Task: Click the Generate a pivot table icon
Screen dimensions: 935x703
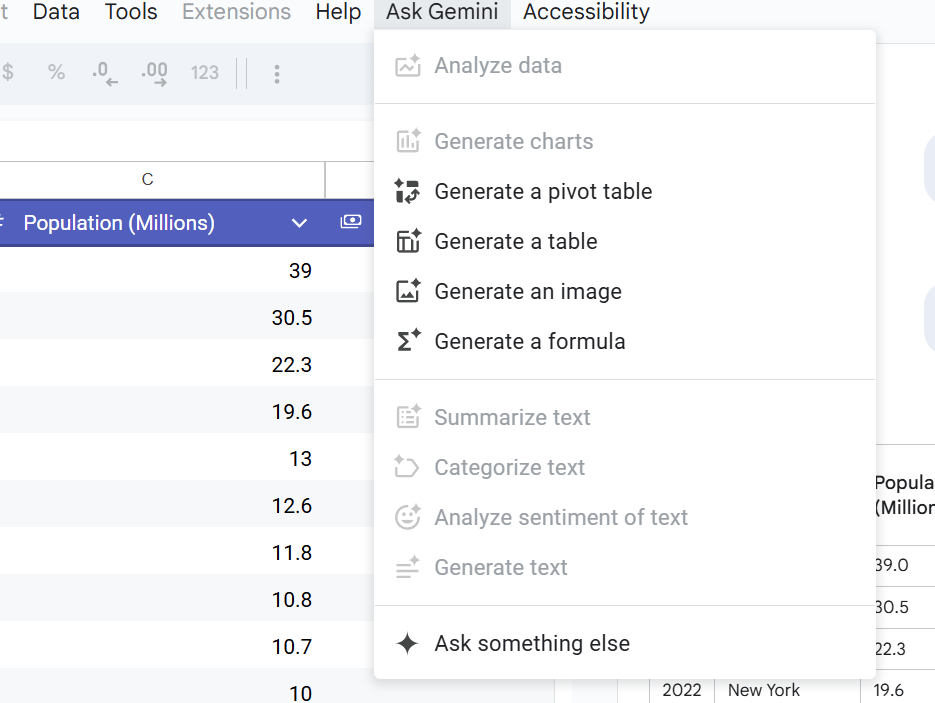Action: tap(407, 192)
